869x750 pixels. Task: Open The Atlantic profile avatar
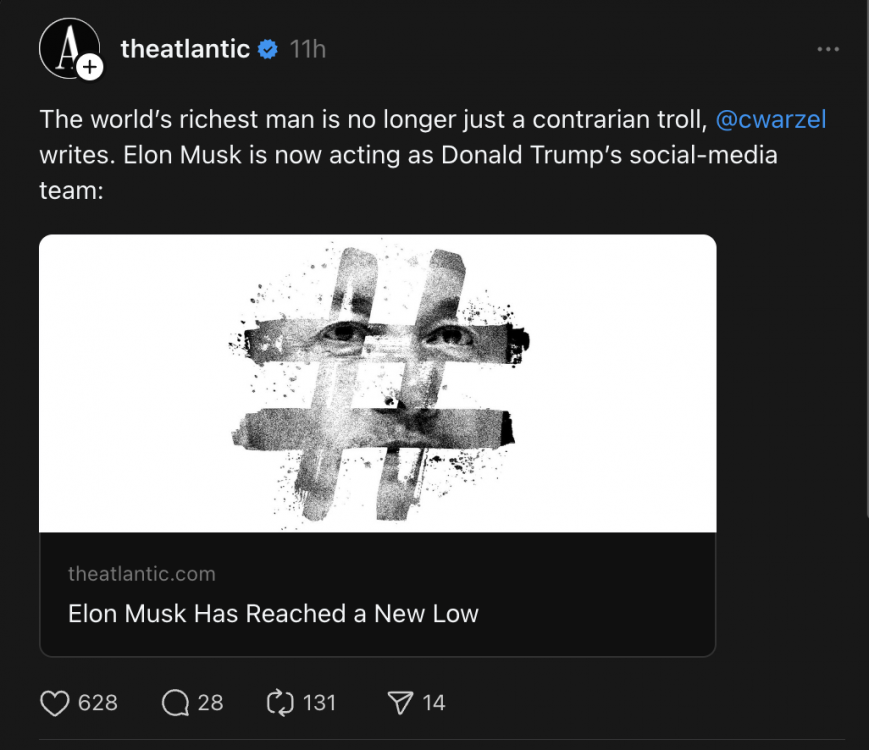point(67,48)
